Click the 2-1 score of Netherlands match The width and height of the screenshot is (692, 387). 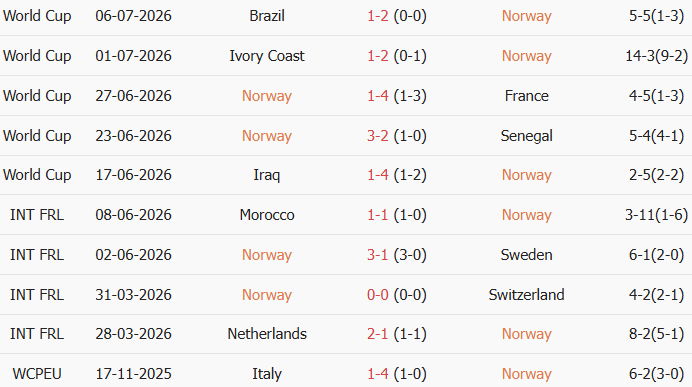pyautogui.click(x=378, y=334)
